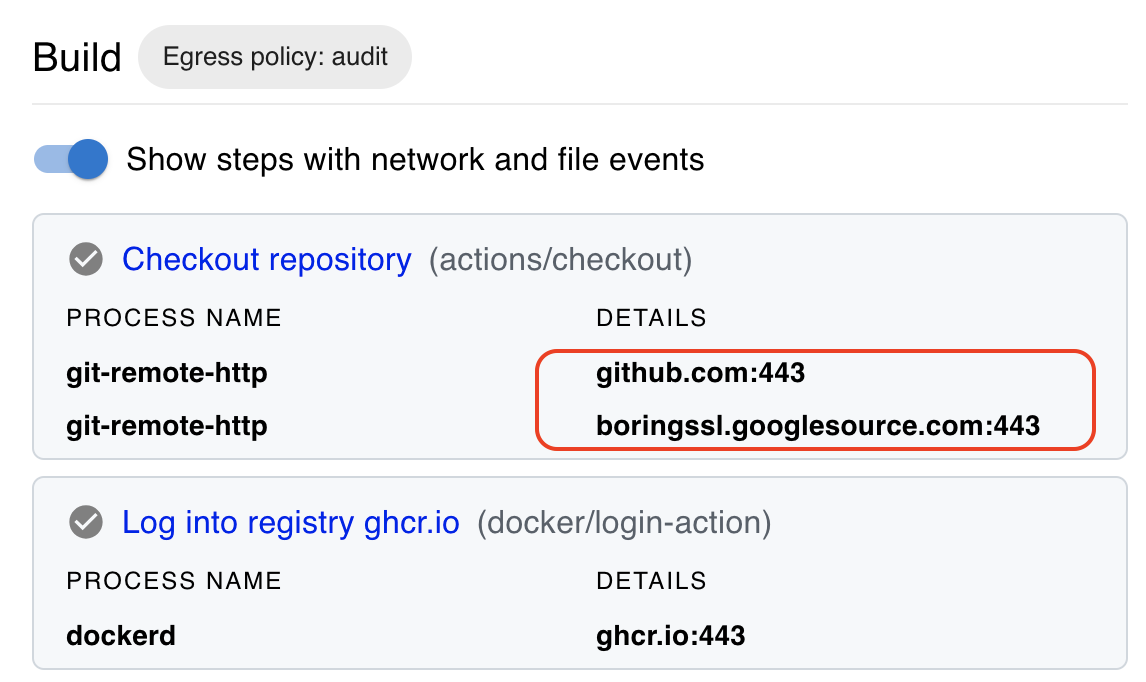
Task: Open the Checkout repository step link
Action: (x=267, y=259)
